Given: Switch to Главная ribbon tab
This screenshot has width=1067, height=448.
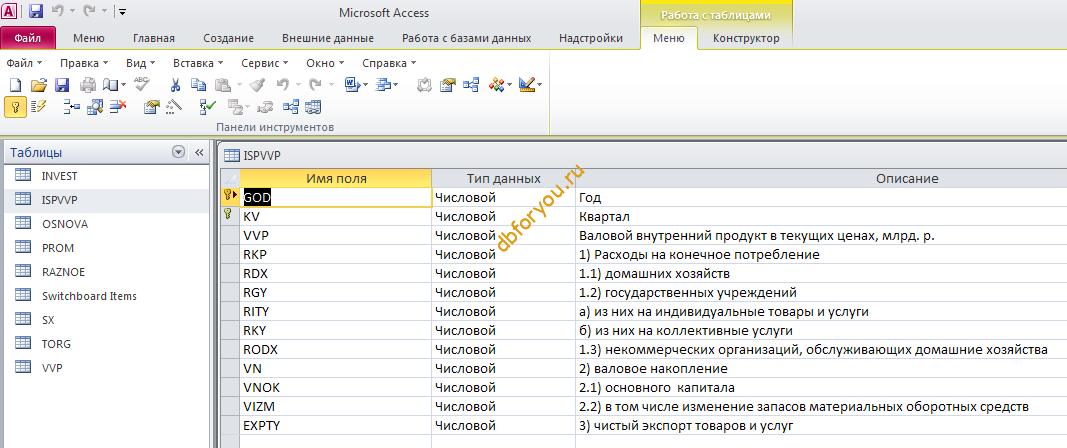Looking at the screenshot, I should coord(154,38).
